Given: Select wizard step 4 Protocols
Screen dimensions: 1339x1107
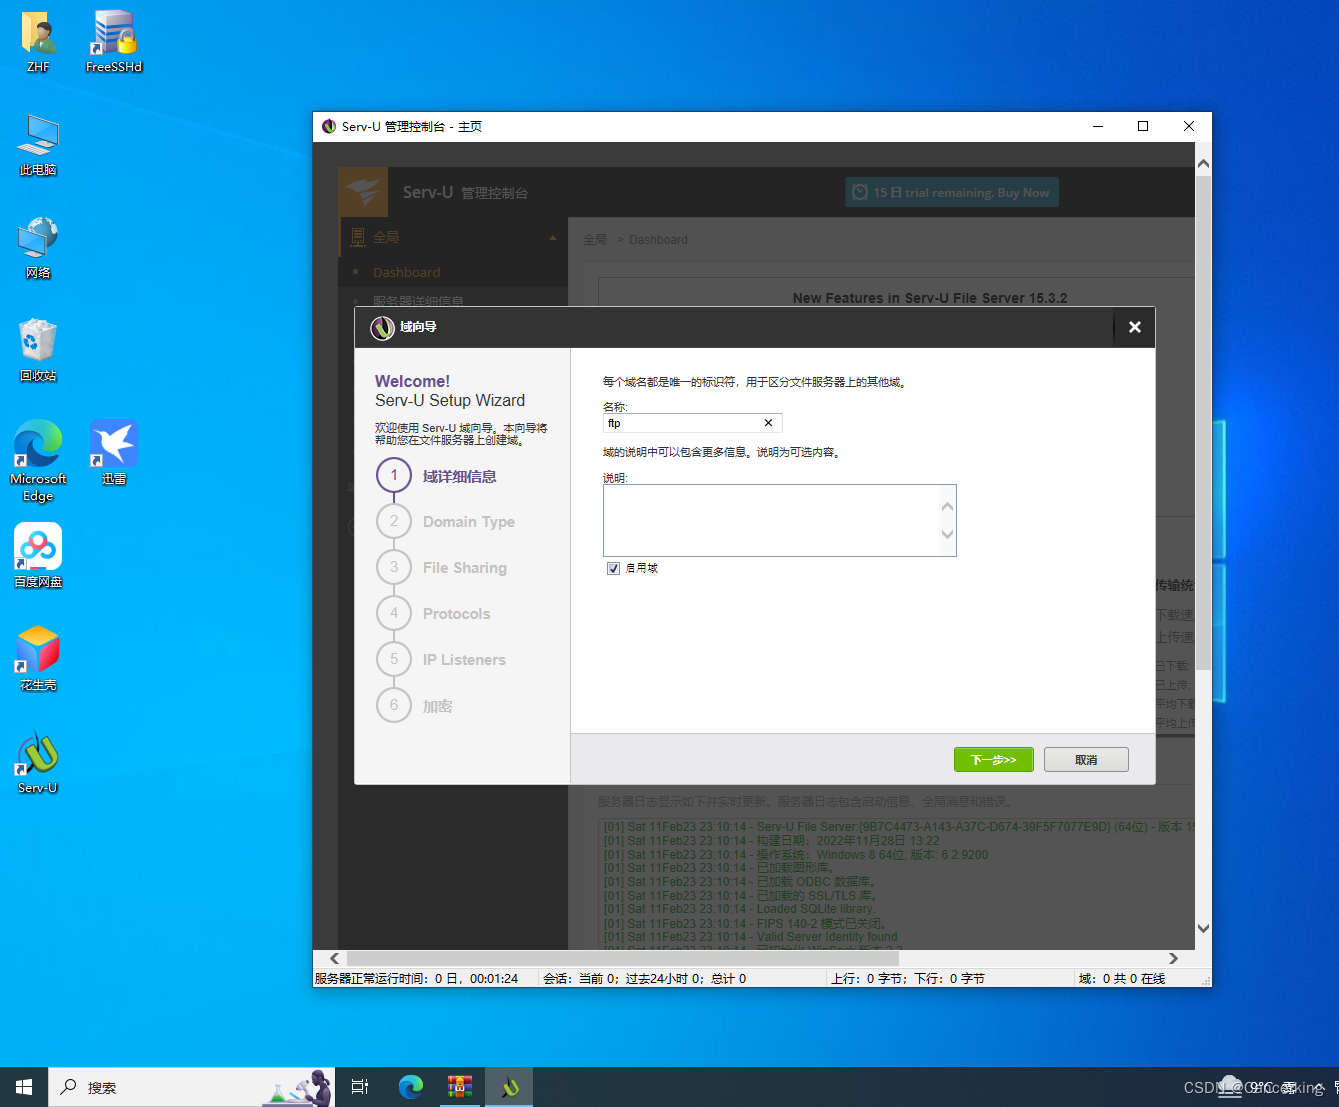Looking at the screenshot, I should pyautogui.click(x=434, y=614).
